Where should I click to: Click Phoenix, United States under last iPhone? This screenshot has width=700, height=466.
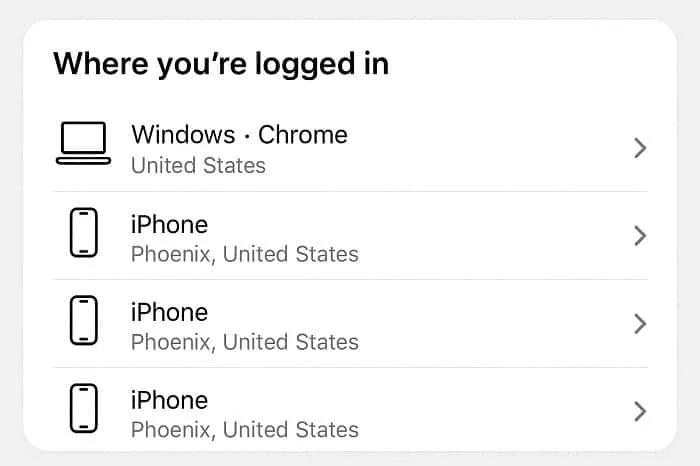tap(245, 430)
